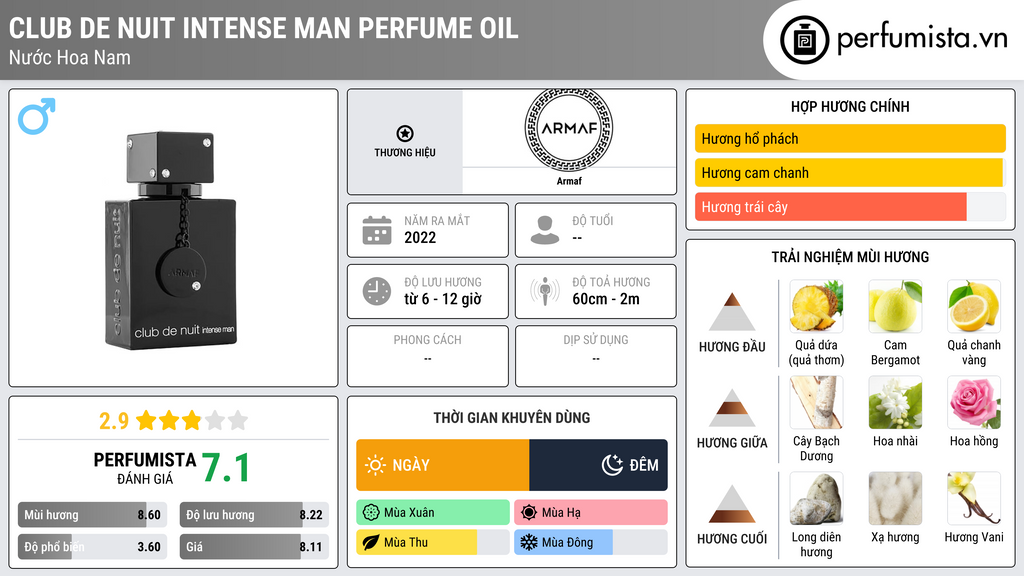Image resolution: width=1024 pixels, height=576 pixels.
Task: Click the third rating star
Action: tap(190, 420)
